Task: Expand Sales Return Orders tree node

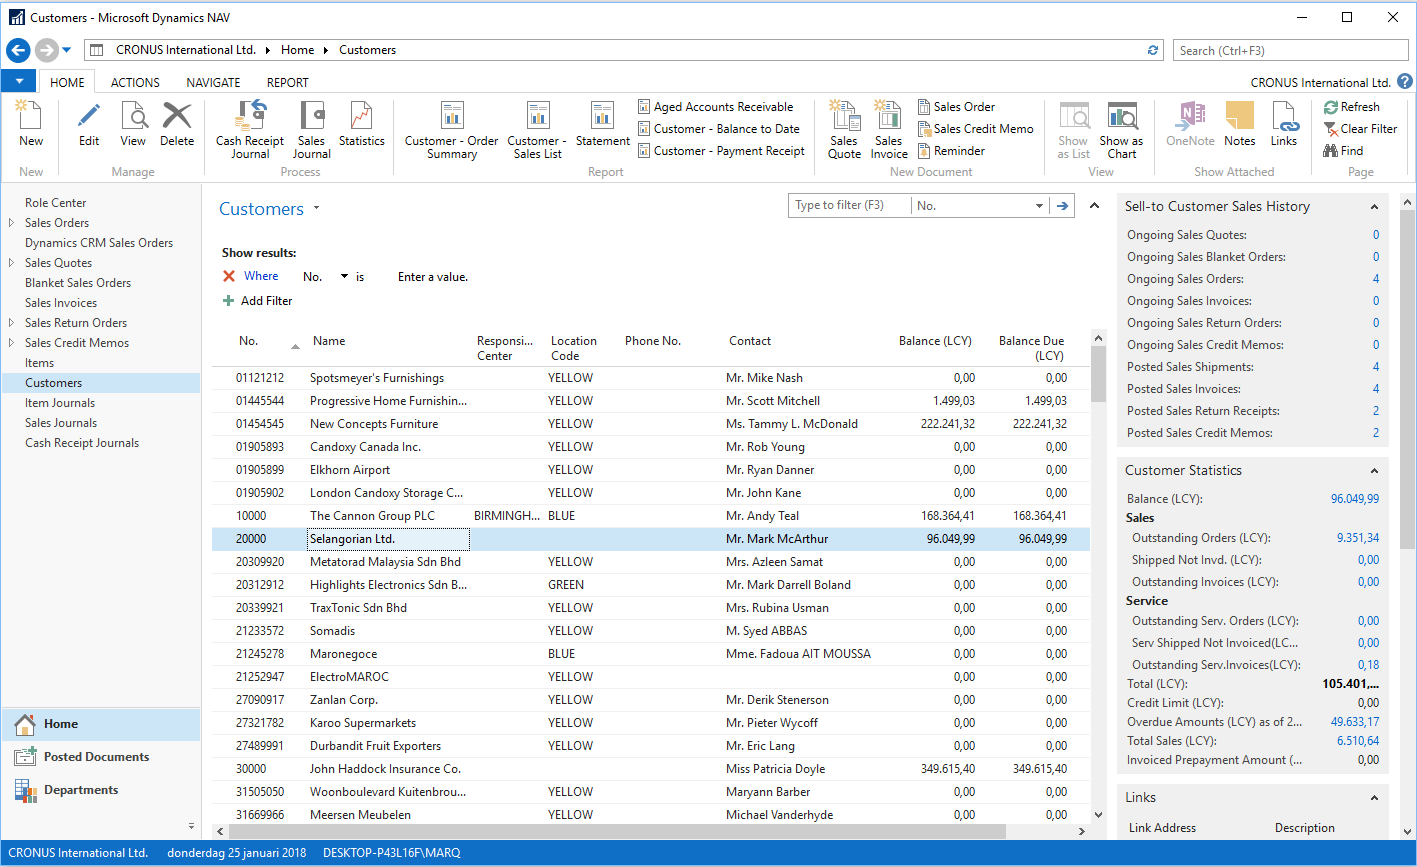Action: point(12,323)
